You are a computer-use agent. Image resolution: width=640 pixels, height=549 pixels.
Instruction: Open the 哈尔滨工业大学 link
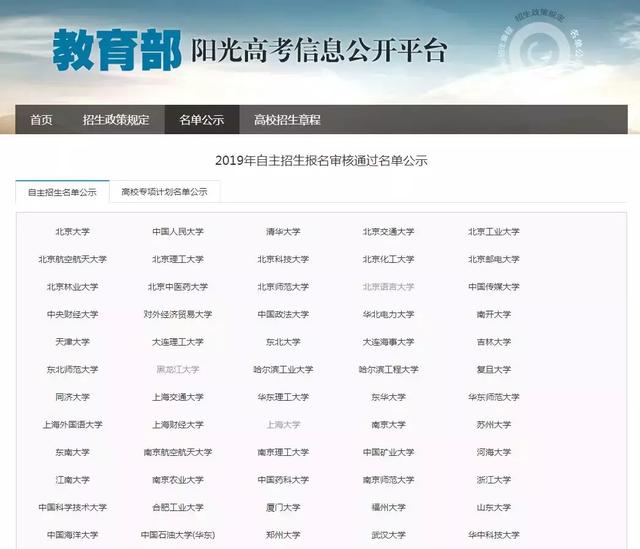(283, 369)
